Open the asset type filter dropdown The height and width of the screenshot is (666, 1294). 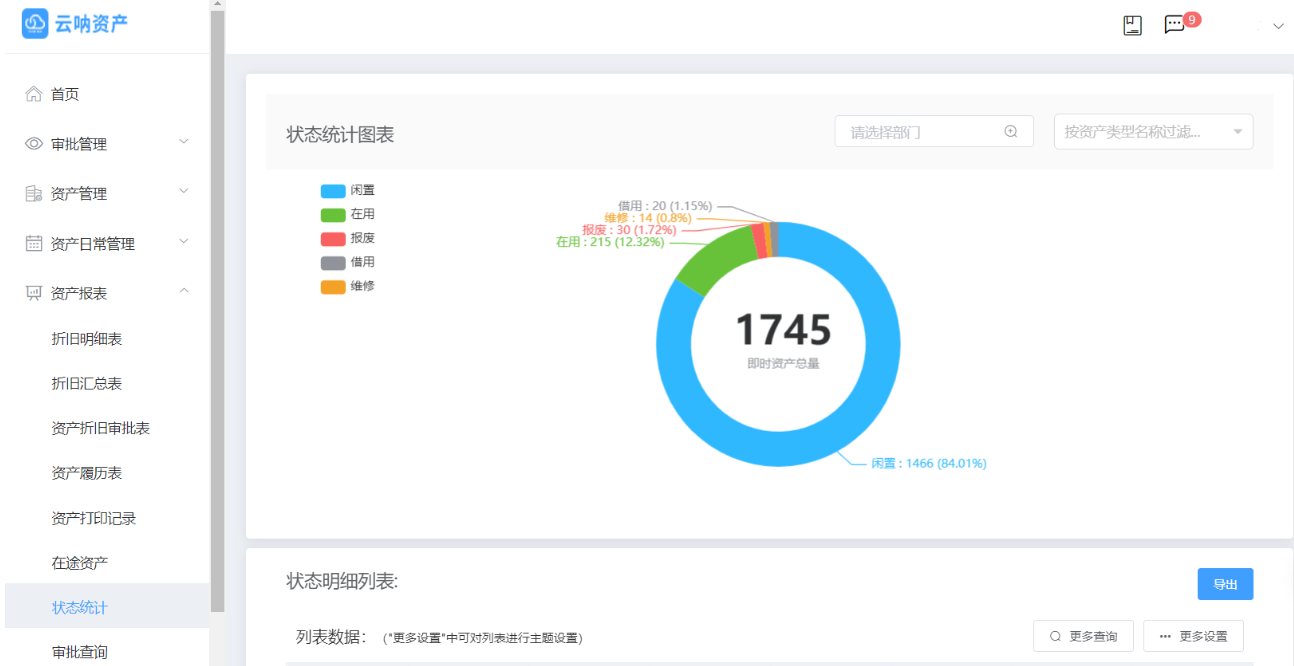click(x=1153, y=132)
